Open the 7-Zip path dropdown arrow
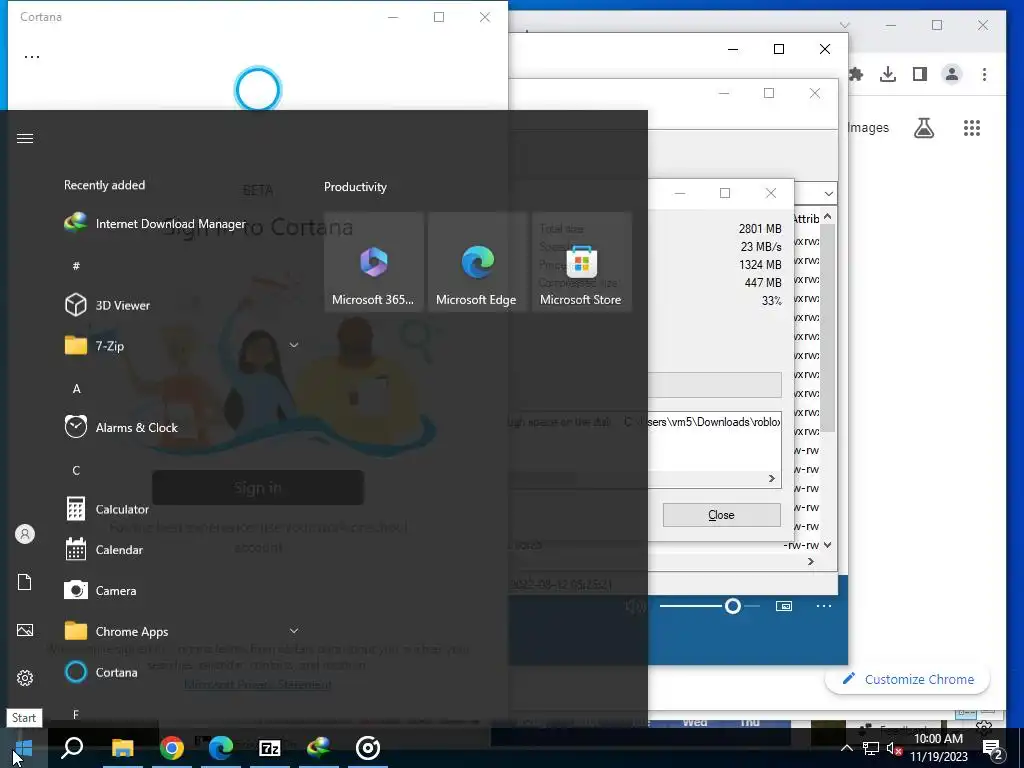The height and width of the screenshot is (768, 1024). (x=828, y=193)
